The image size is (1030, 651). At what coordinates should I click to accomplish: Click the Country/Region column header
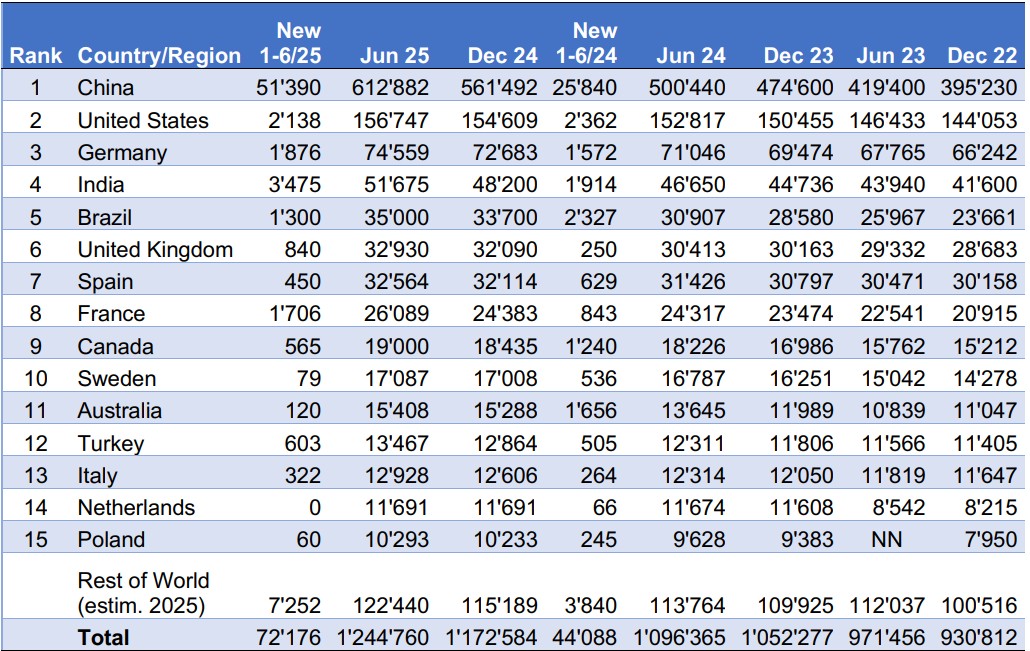coord(156,55)
